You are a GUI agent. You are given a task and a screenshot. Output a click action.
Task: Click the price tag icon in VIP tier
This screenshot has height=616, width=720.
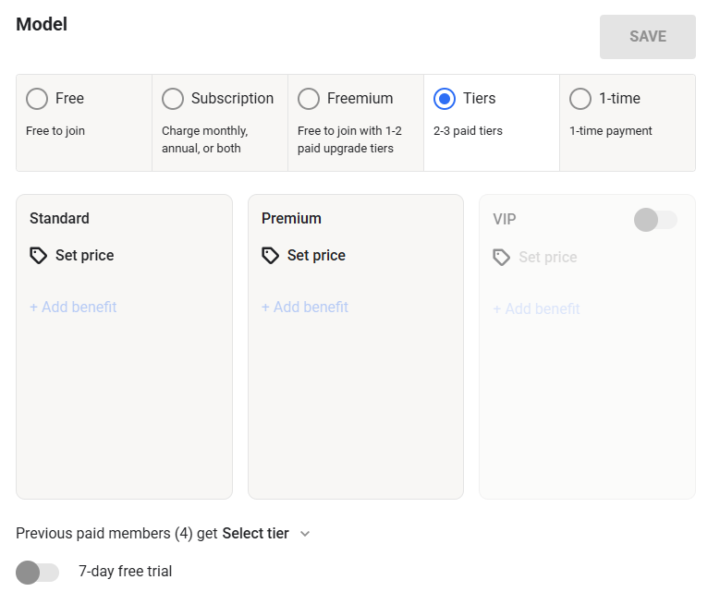click(x=502, y=258)
